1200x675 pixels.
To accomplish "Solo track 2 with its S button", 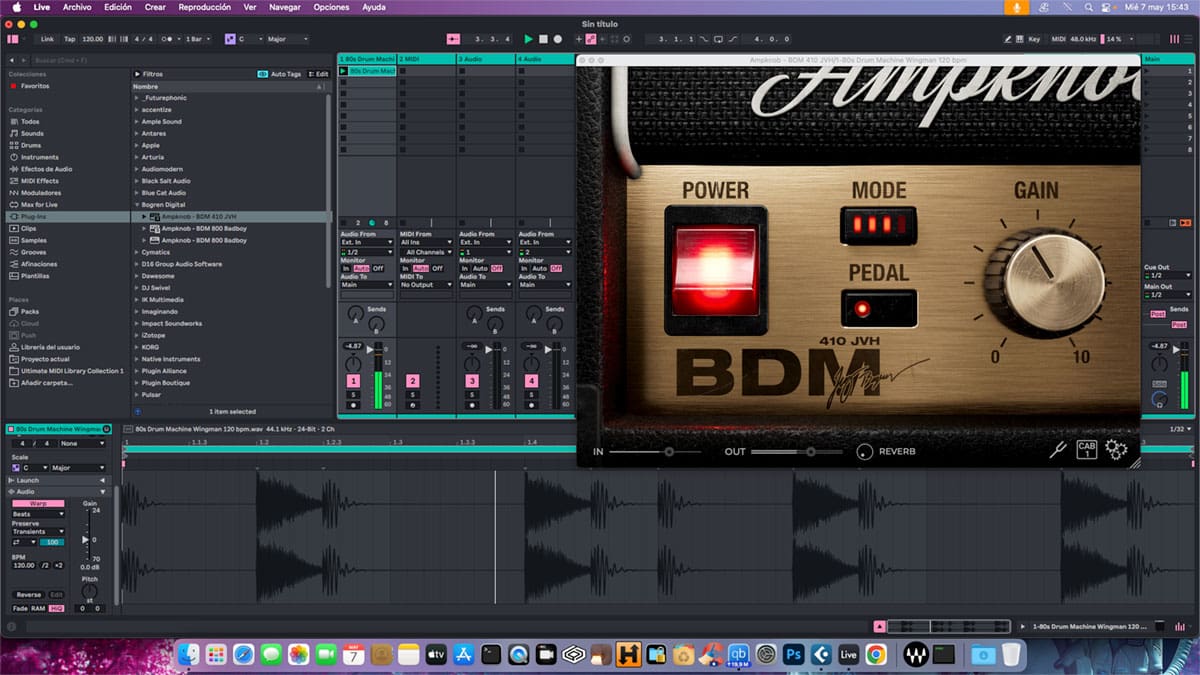I will (412, 395).
